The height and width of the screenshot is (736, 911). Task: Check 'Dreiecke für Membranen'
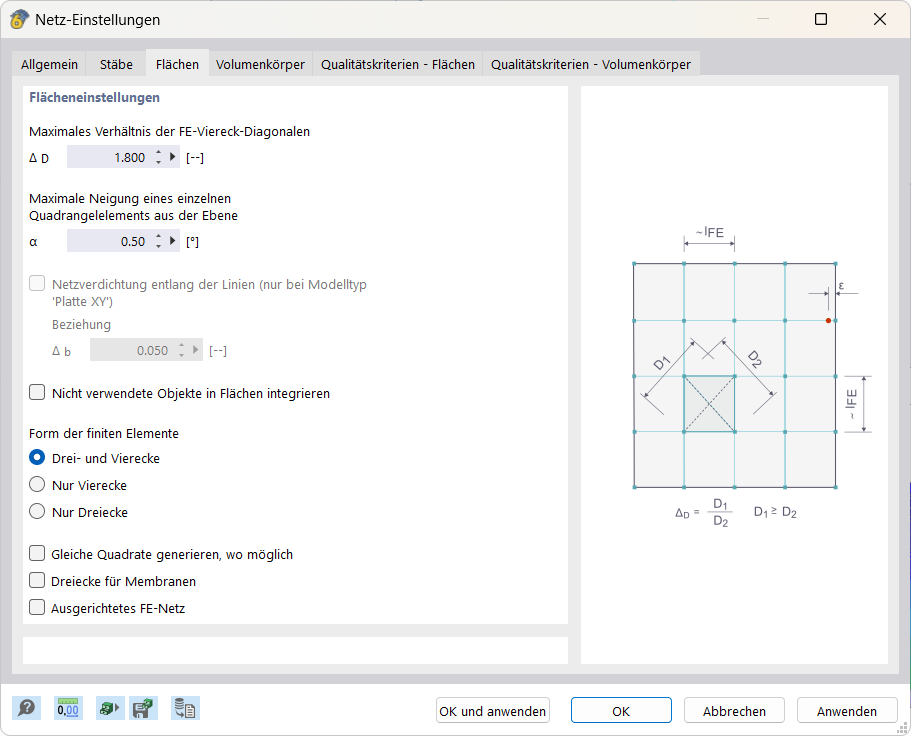pos(37,580)
